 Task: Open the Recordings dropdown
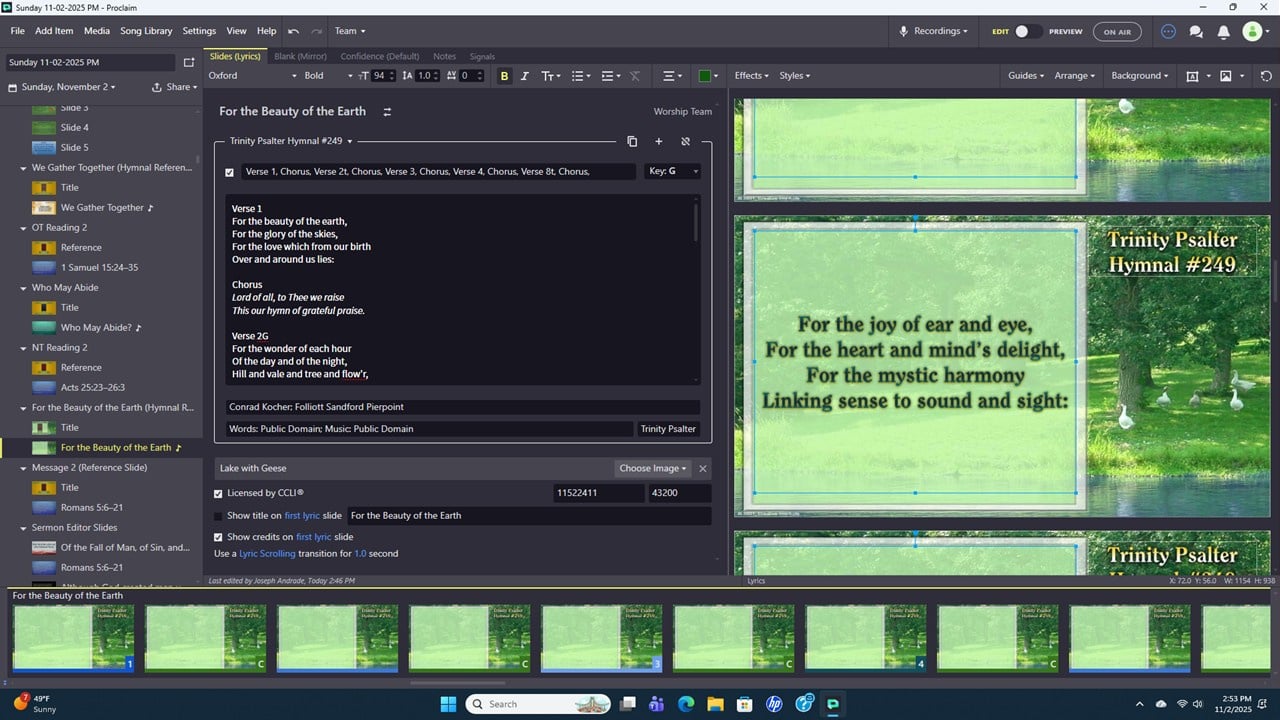[x=934, y=31]
